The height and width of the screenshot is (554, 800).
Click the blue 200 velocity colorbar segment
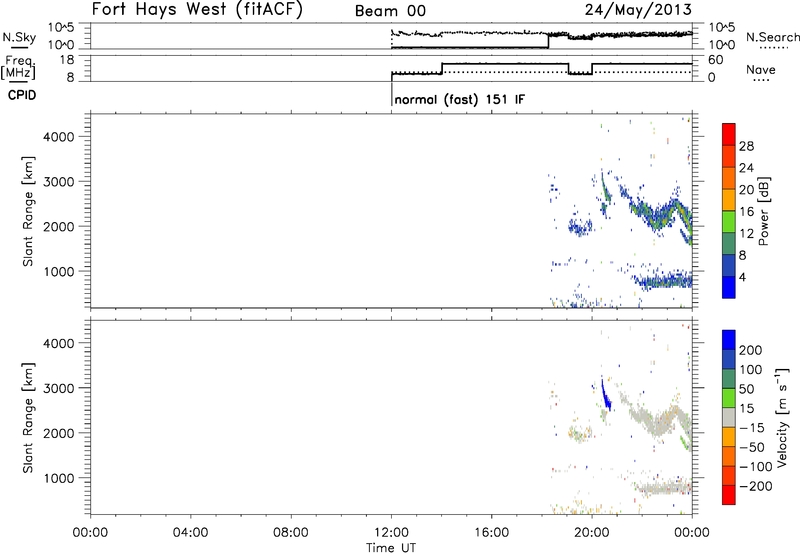coord(729,340)
